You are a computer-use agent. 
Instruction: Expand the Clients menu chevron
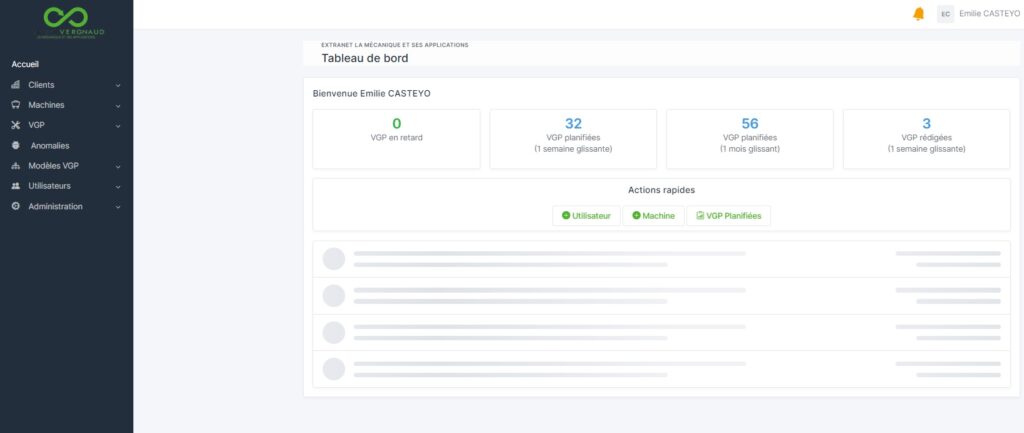[118, 86]
